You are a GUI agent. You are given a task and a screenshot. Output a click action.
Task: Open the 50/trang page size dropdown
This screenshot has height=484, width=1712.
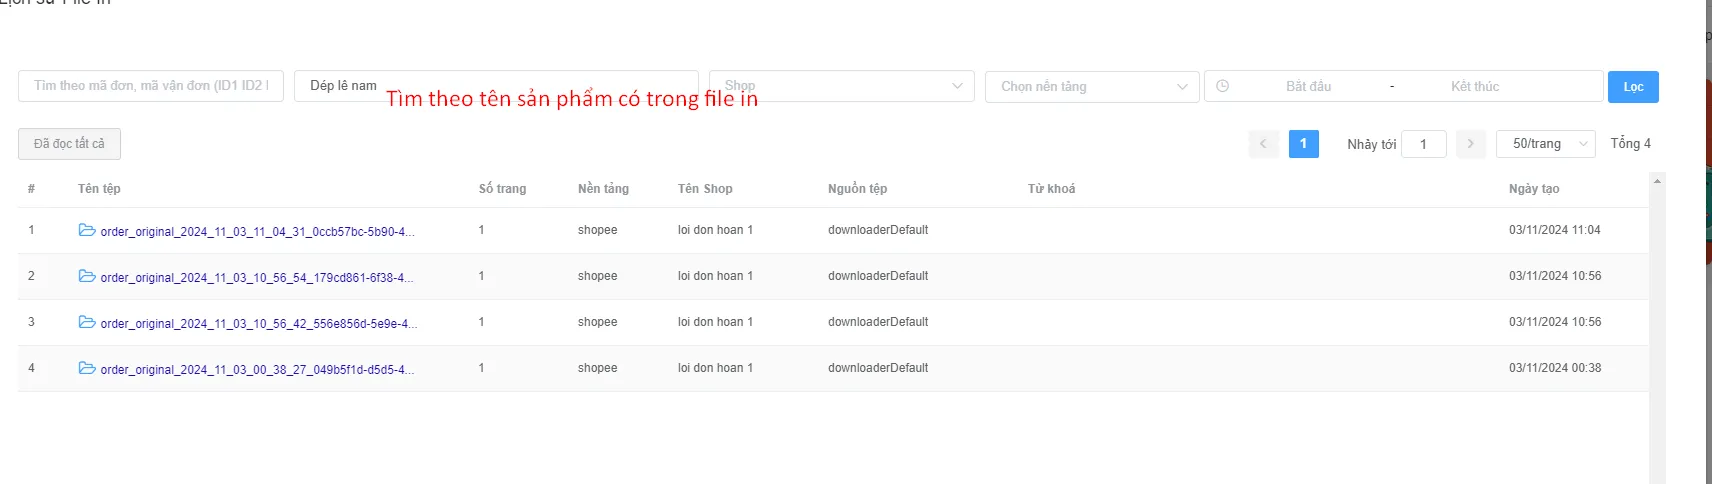pyautogui.click(x=1546, y=144)
